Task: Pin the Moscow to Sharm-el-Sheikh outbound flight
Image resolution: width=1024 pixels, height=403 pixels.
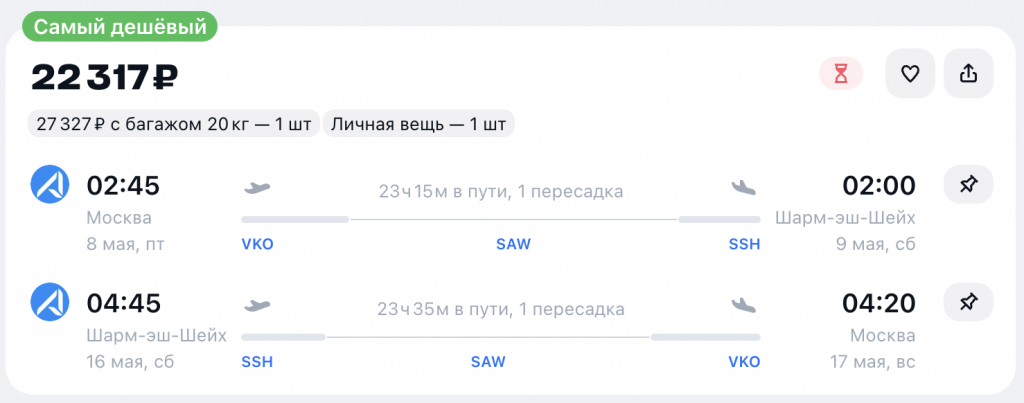Action: point(968,185)
